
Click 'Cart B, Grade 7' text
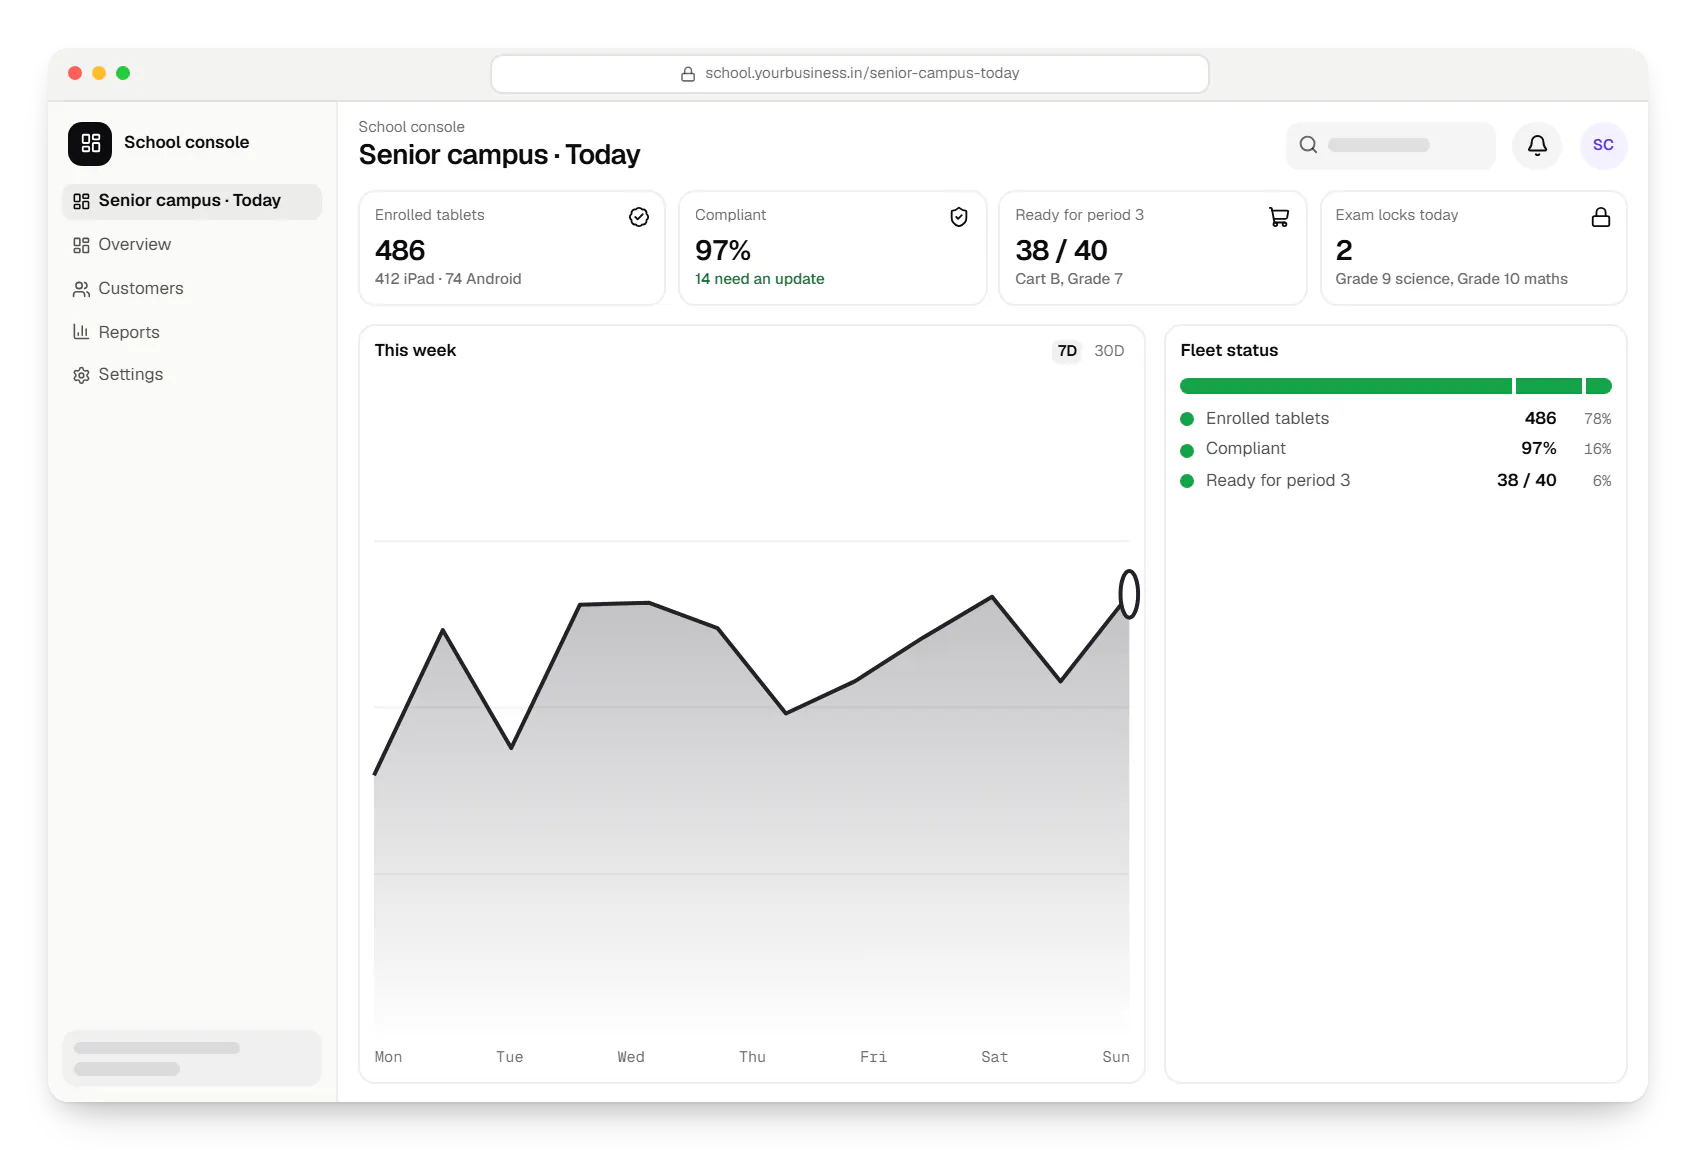click(x=1069, y=279)
